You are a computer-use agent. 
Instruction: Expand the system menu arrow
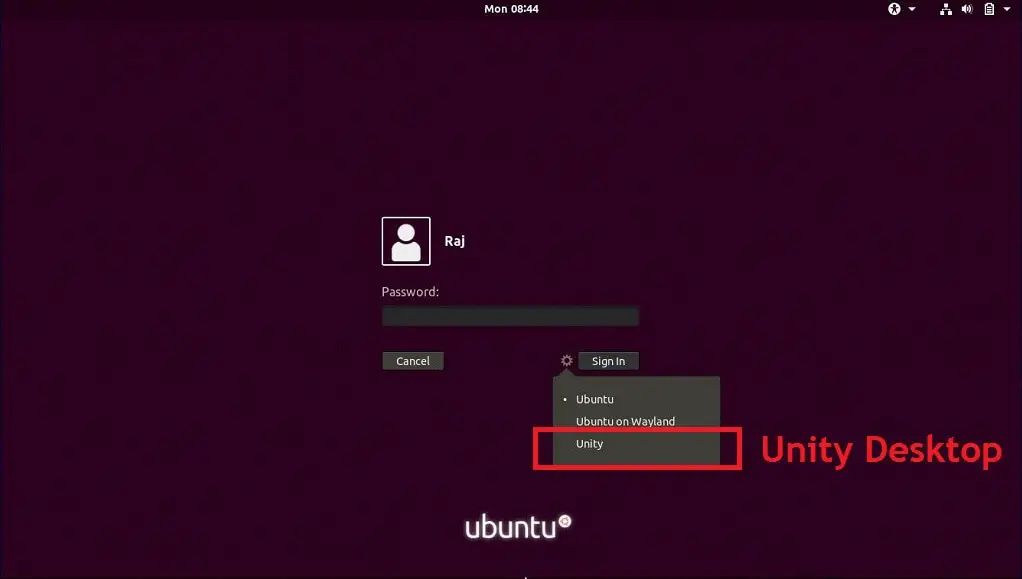[x=1007, y=9]
